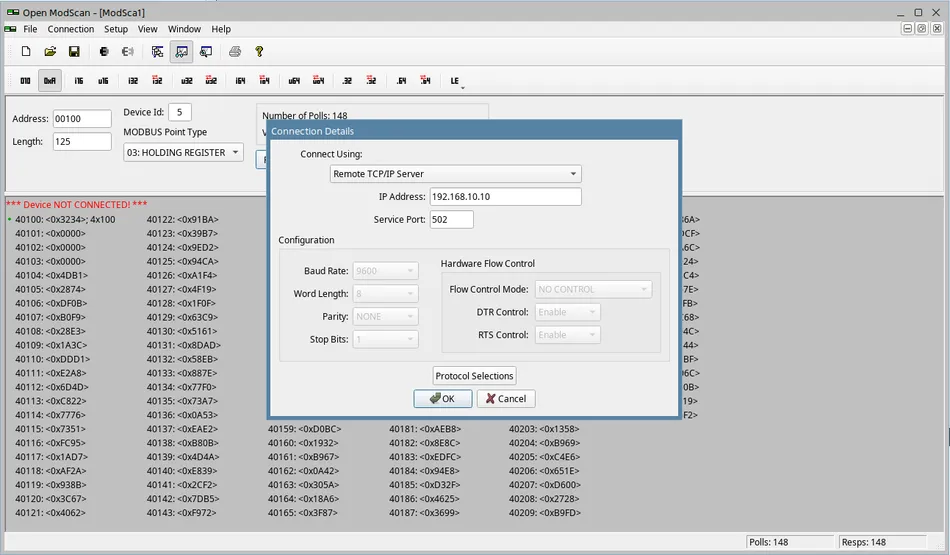Image resolution: width=950 pixels, height=555 pixels.
Task: Click the Connect plug toolbar icon
Action: (104, 52)
